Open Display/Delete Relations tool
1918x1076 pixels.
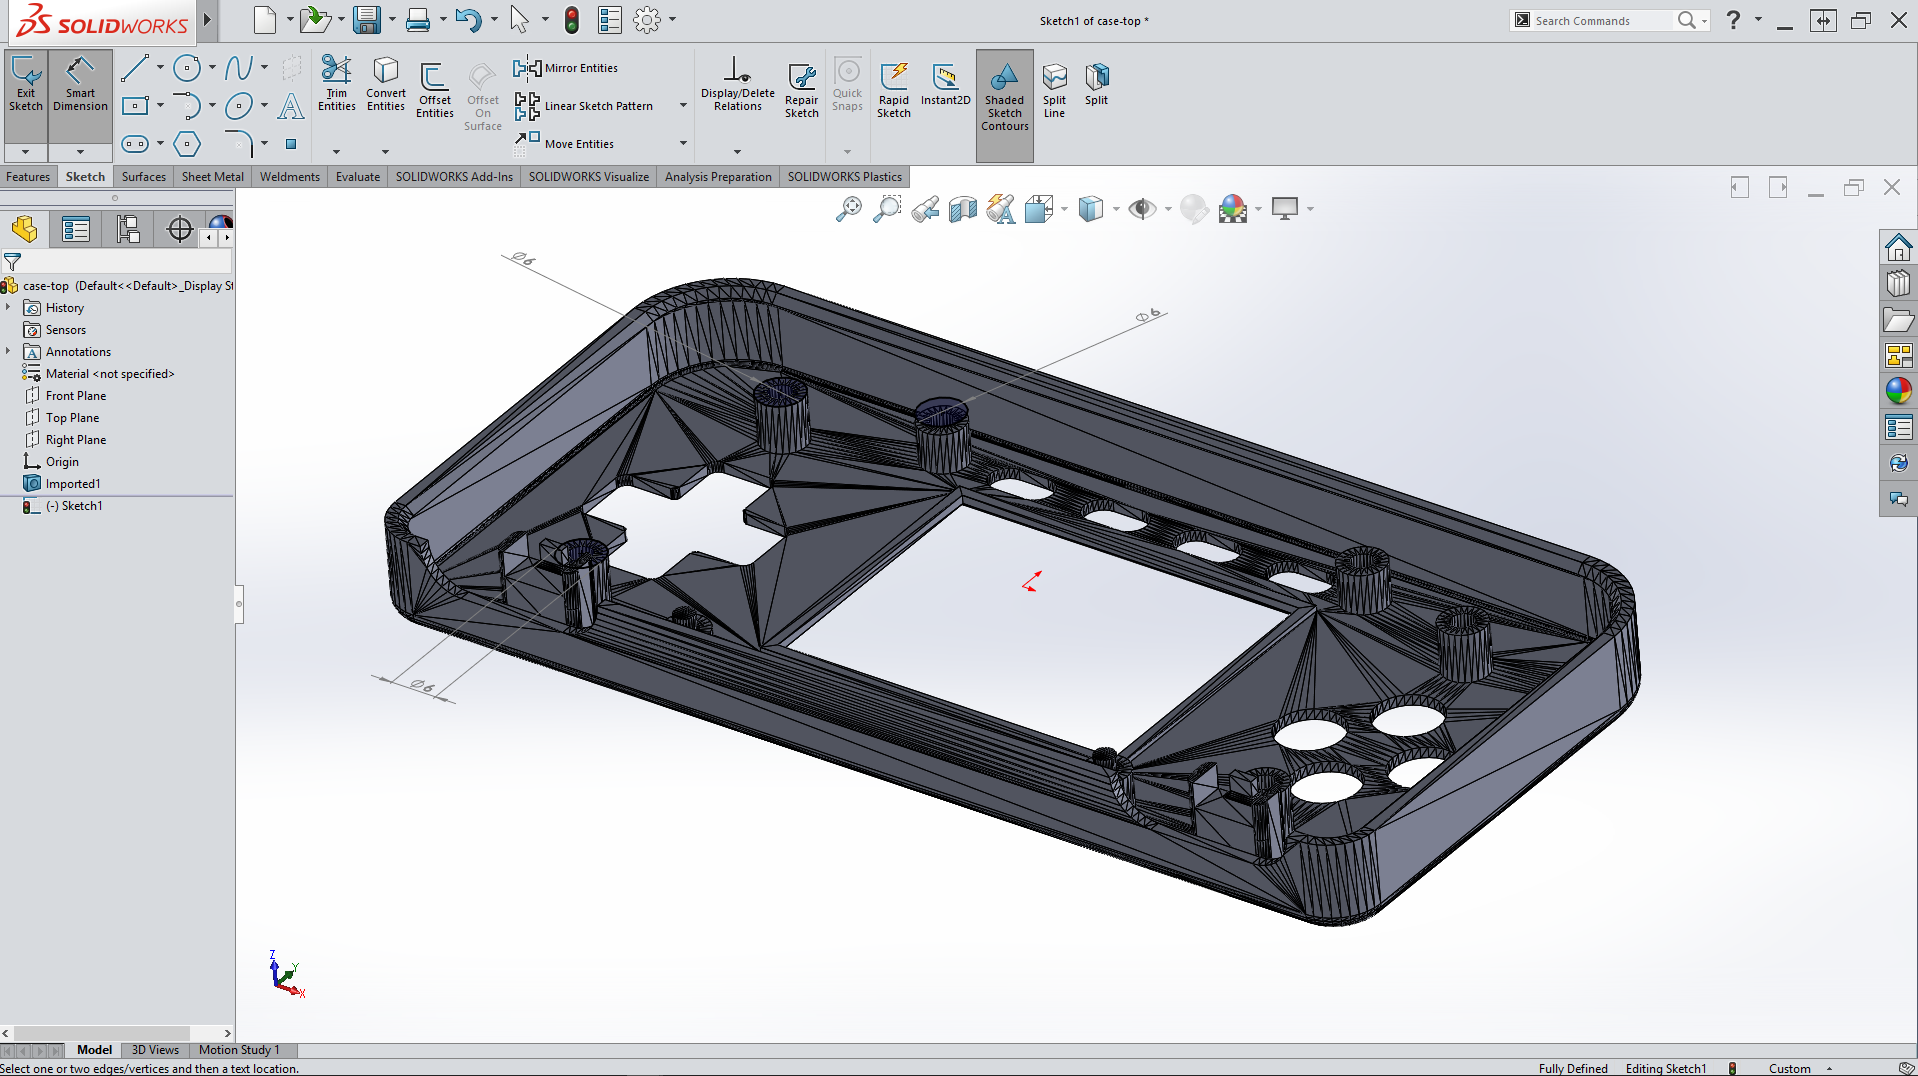click(x=737, y=84)
